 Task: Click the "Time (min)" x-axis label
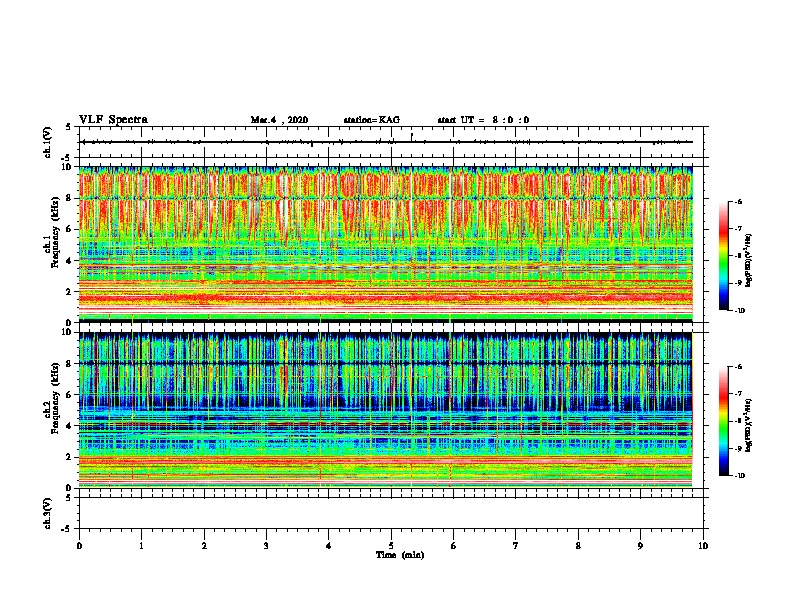pos(400,555)
